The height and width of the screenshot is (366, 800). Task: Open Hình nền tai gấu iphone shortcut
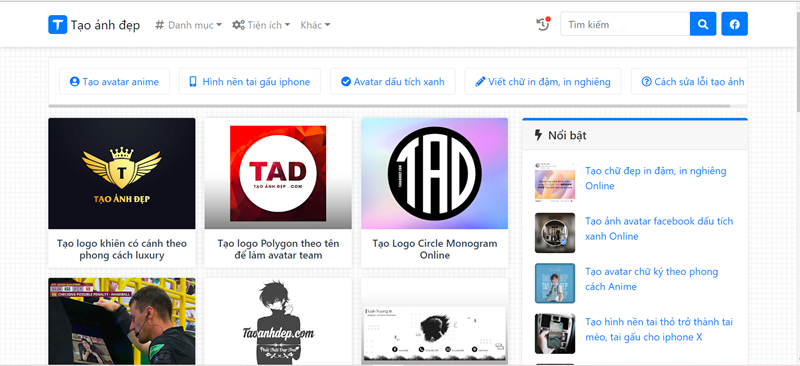point(249,82)
